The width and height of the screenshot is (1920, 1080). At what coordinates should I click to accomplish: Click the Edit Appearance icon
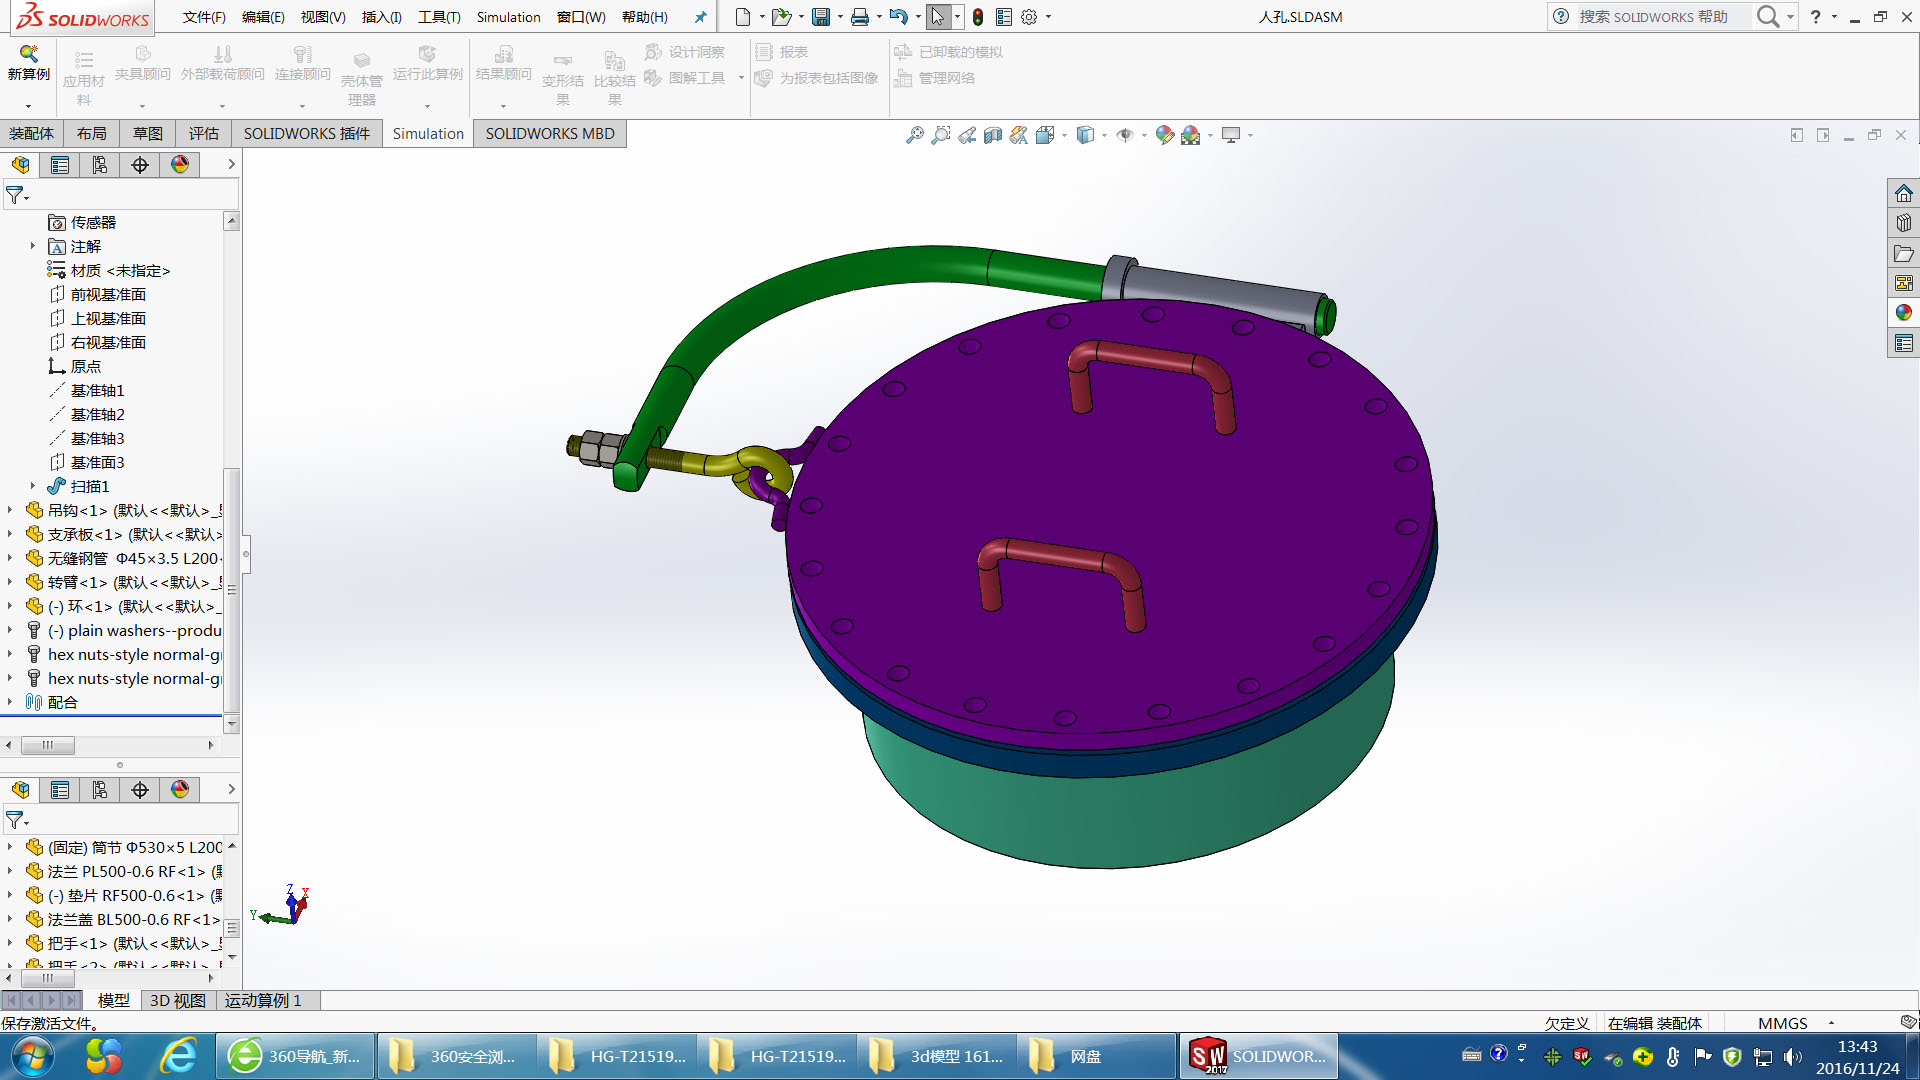(x=1164, y=135)
